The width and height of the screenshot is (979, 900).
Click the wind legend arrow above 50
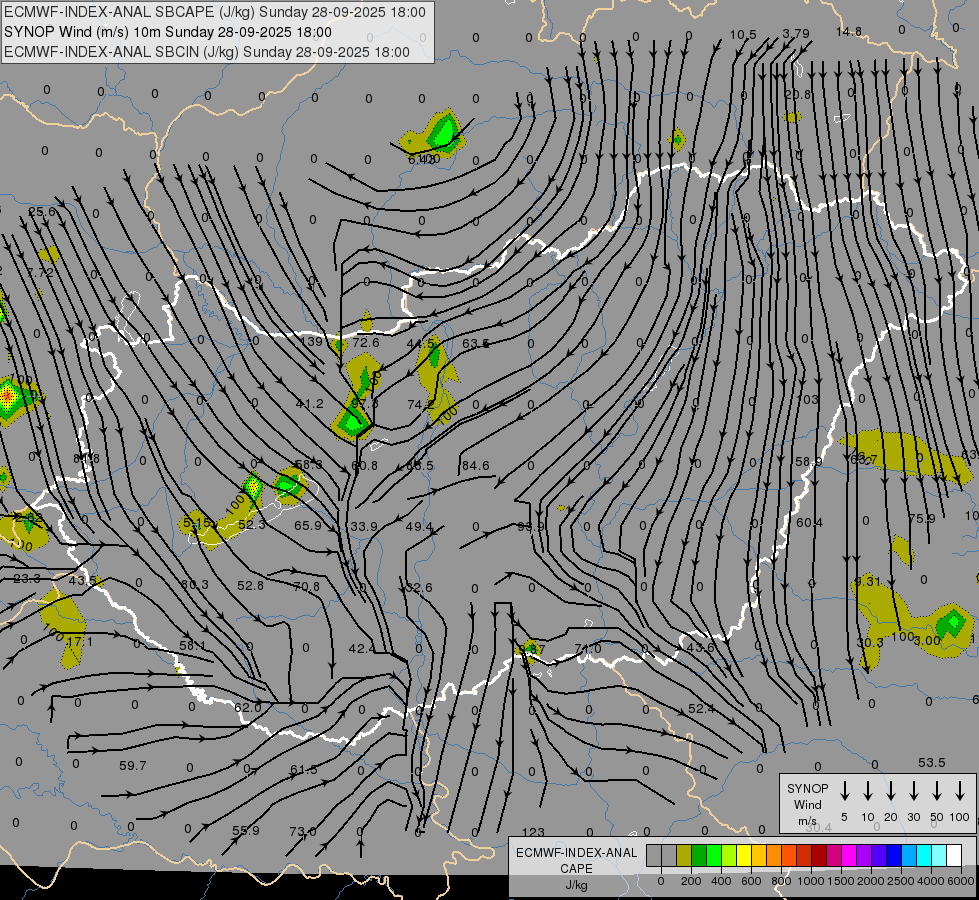click(x=937, y=791)
